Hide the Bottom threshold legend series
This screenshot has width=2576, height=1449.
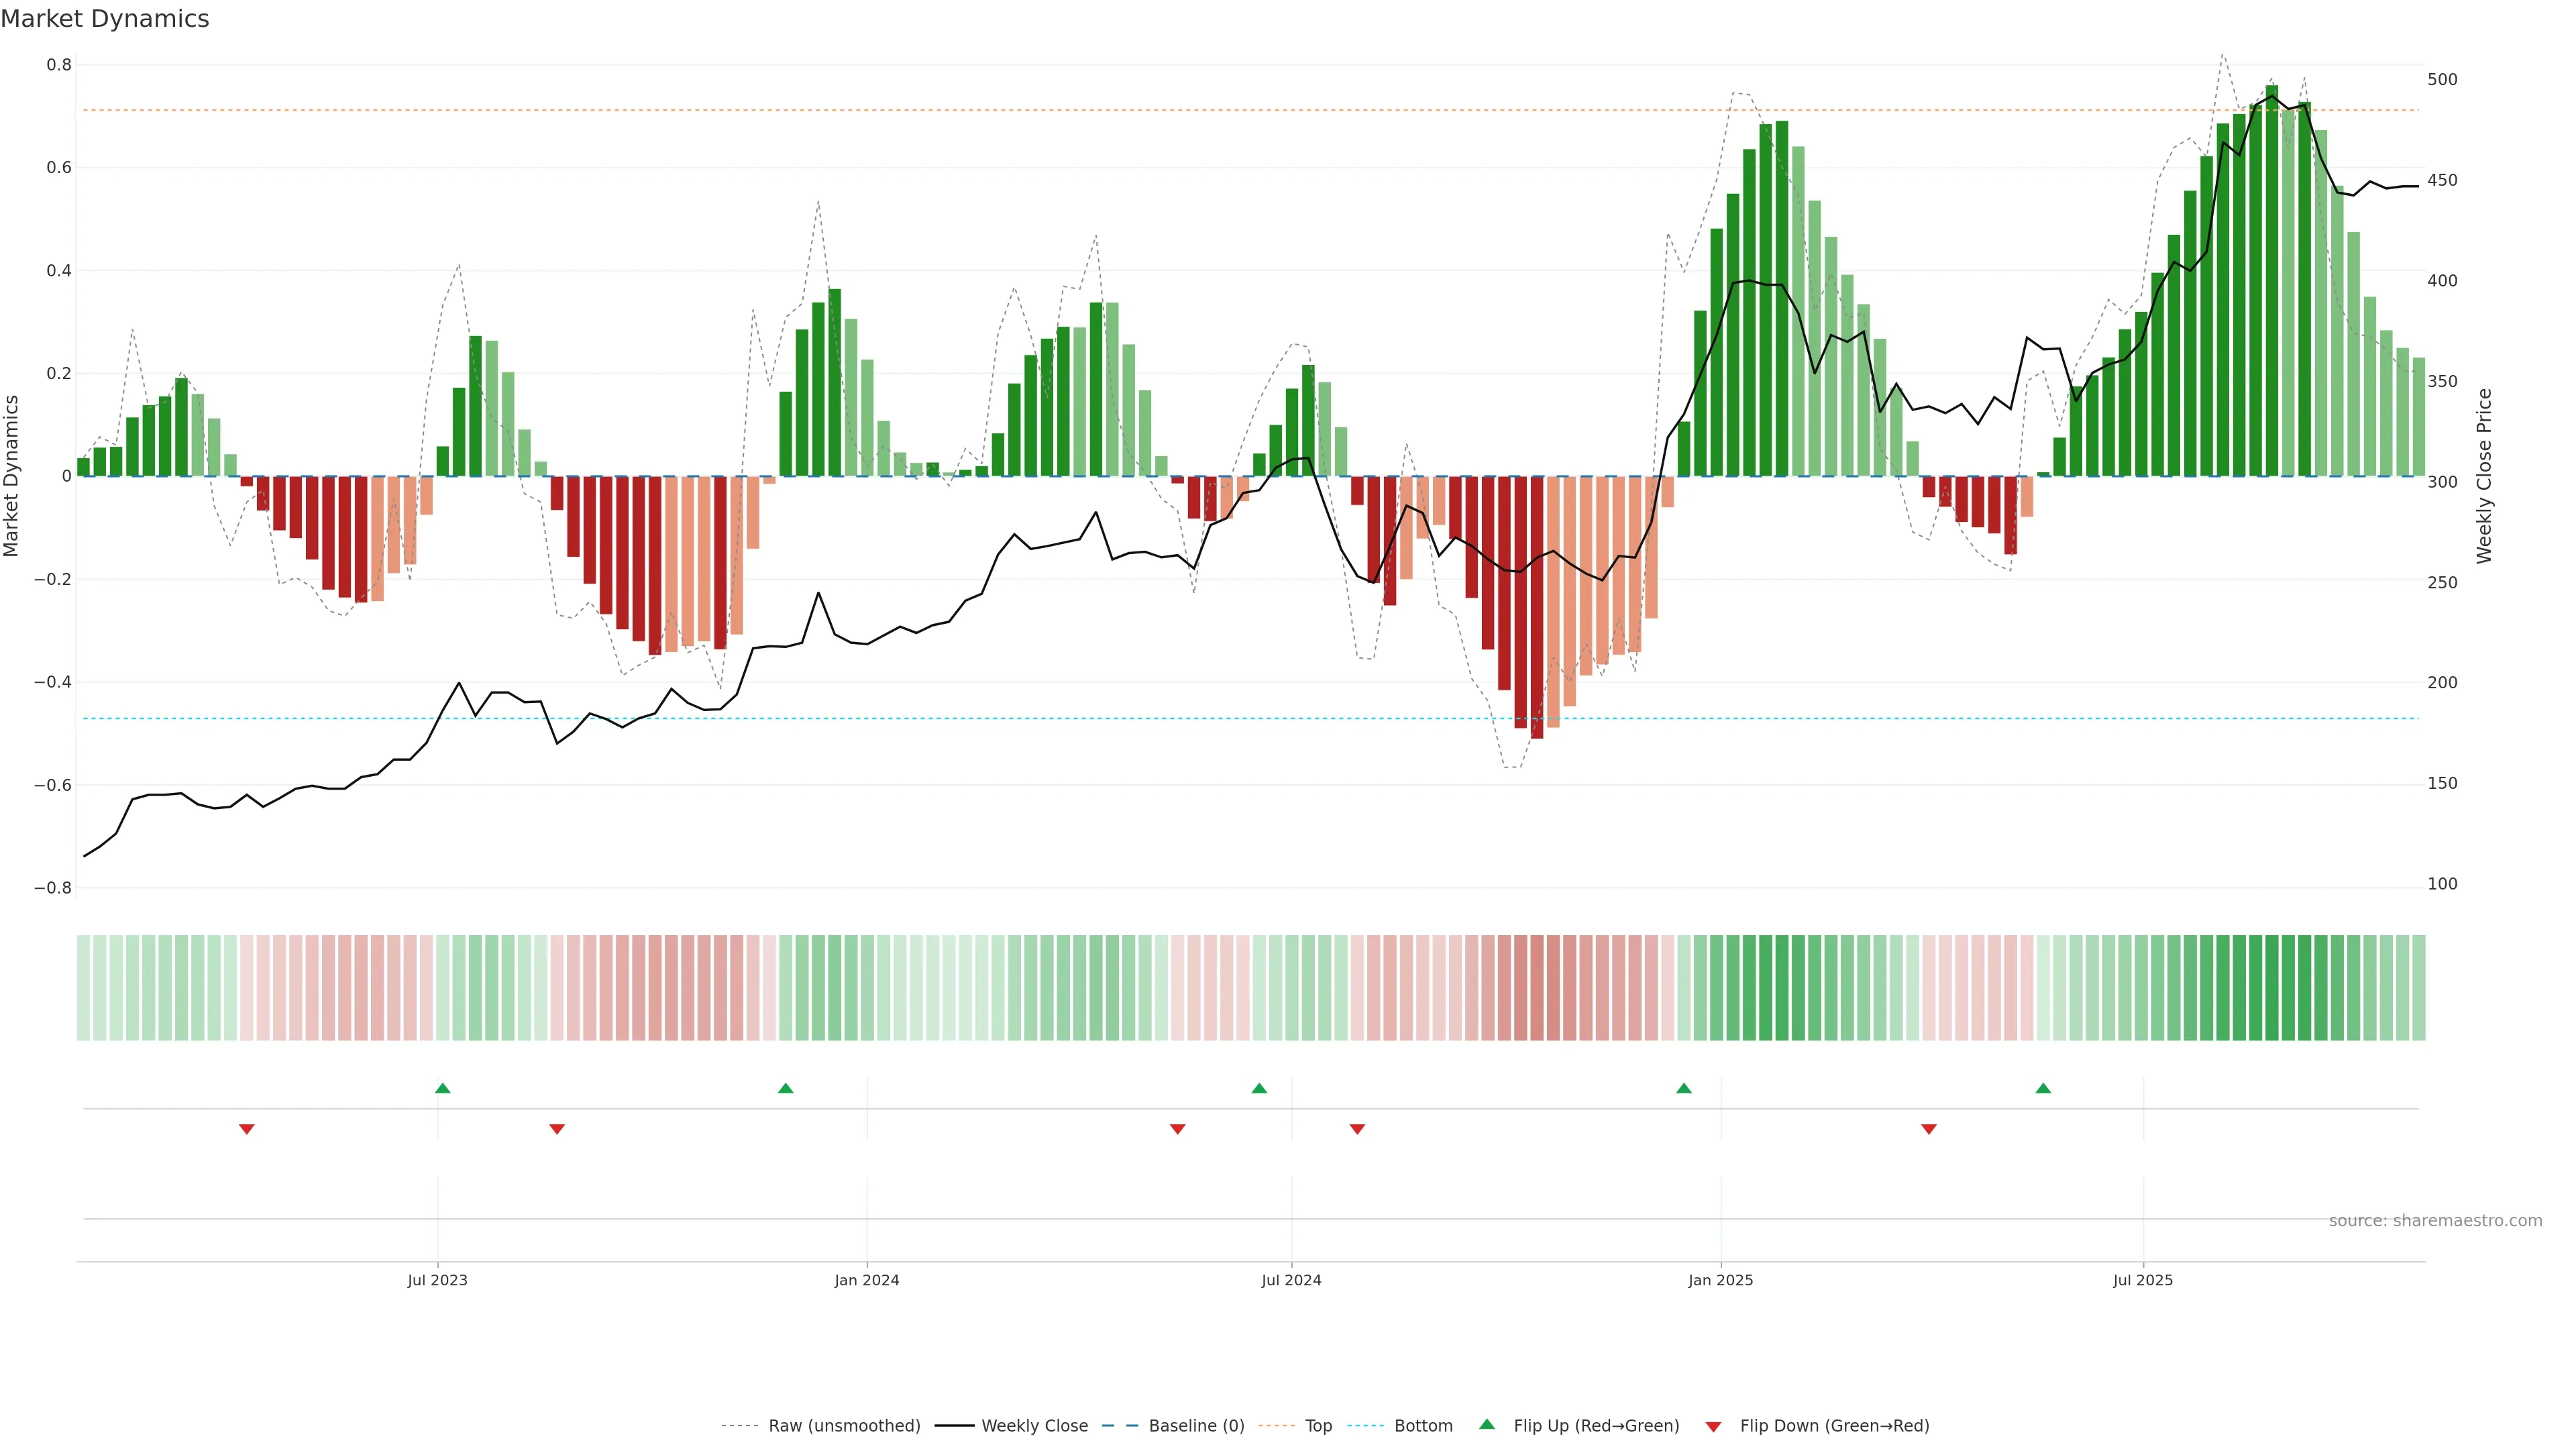pos(1423,1426)
